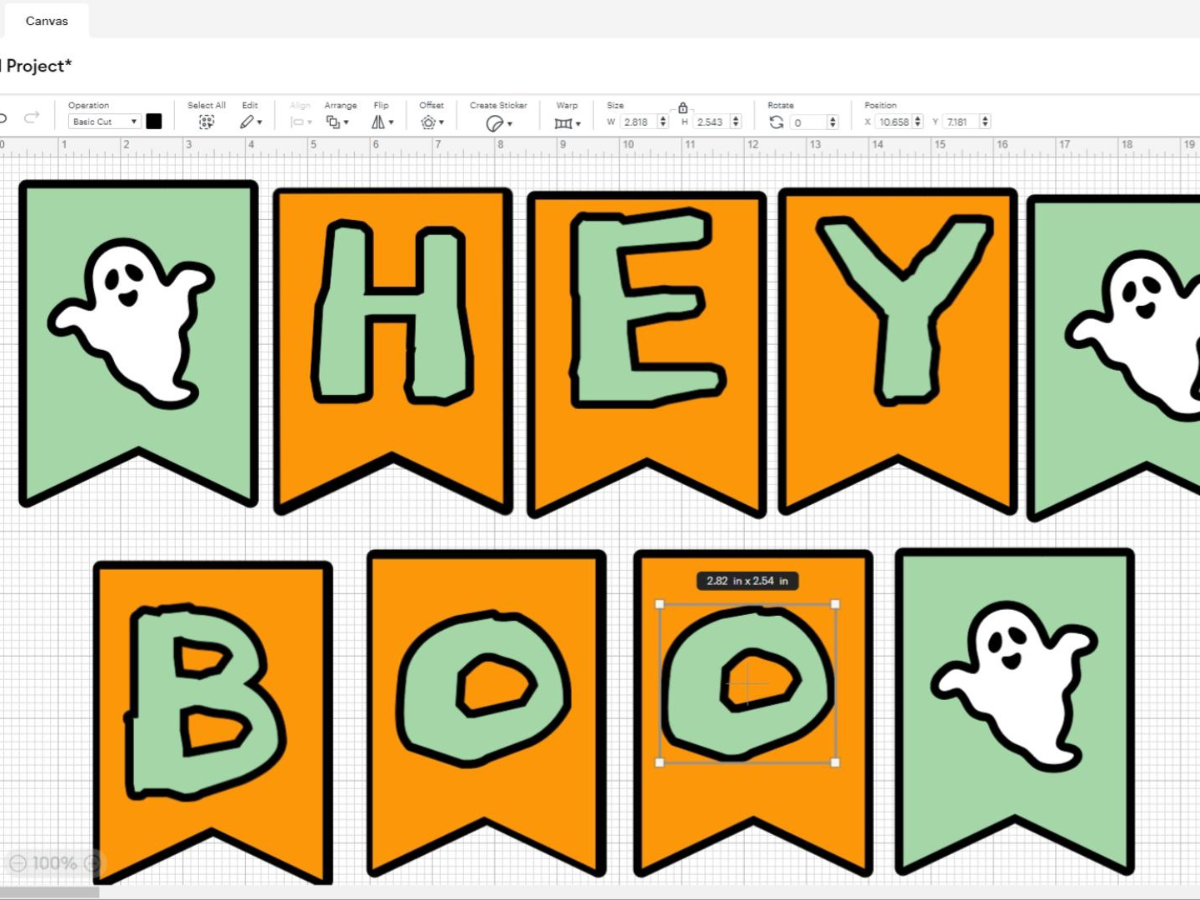The width and height of the screenshot is (1200, 900).
Task: Click the Offset icon
Action: tap(428, 121)
